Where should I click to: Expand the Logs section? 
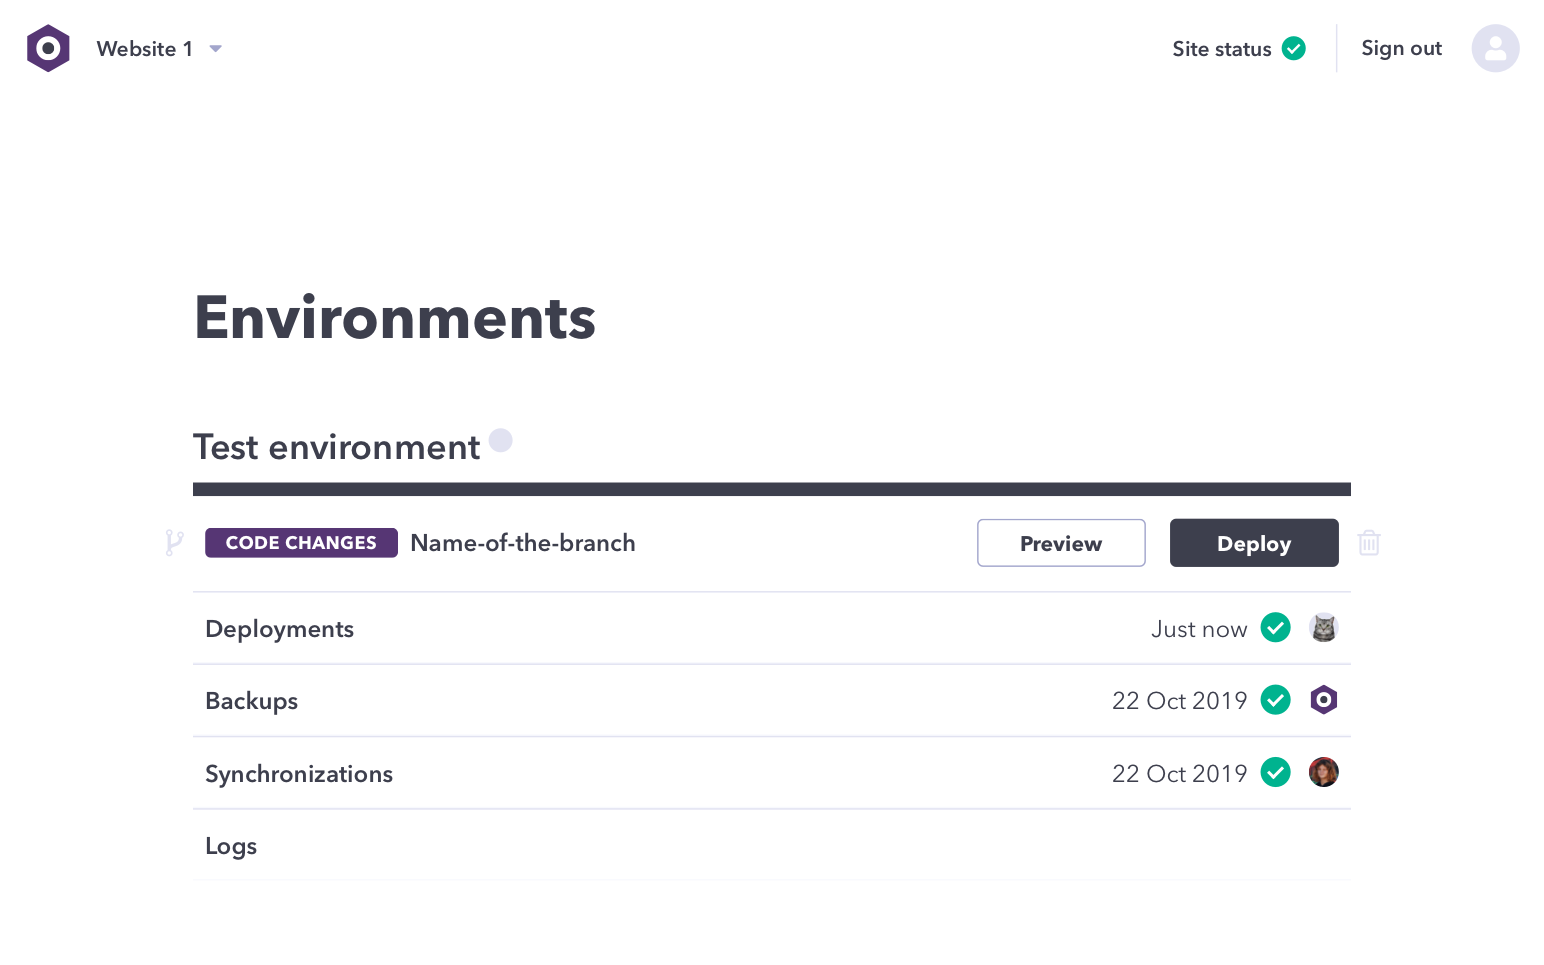(230, 845)
